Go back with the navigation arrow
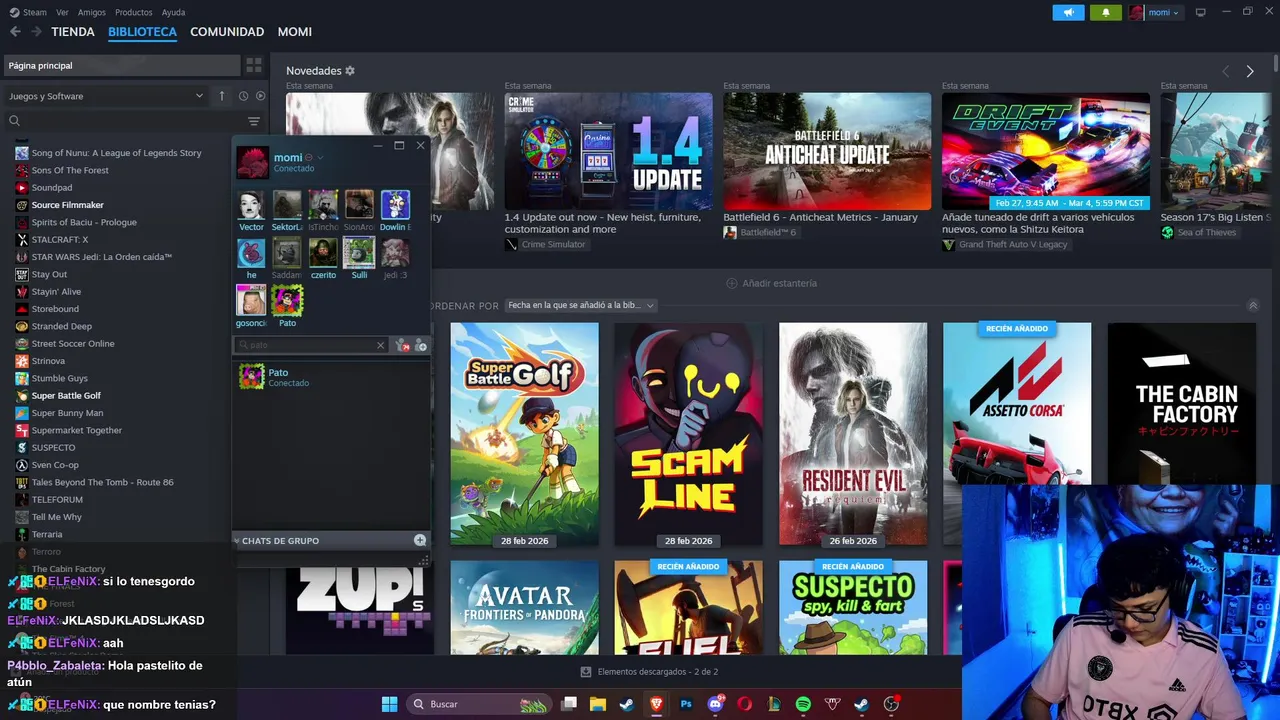The width and height of the screenshot is (1280, 720). (x=15, y=32)
